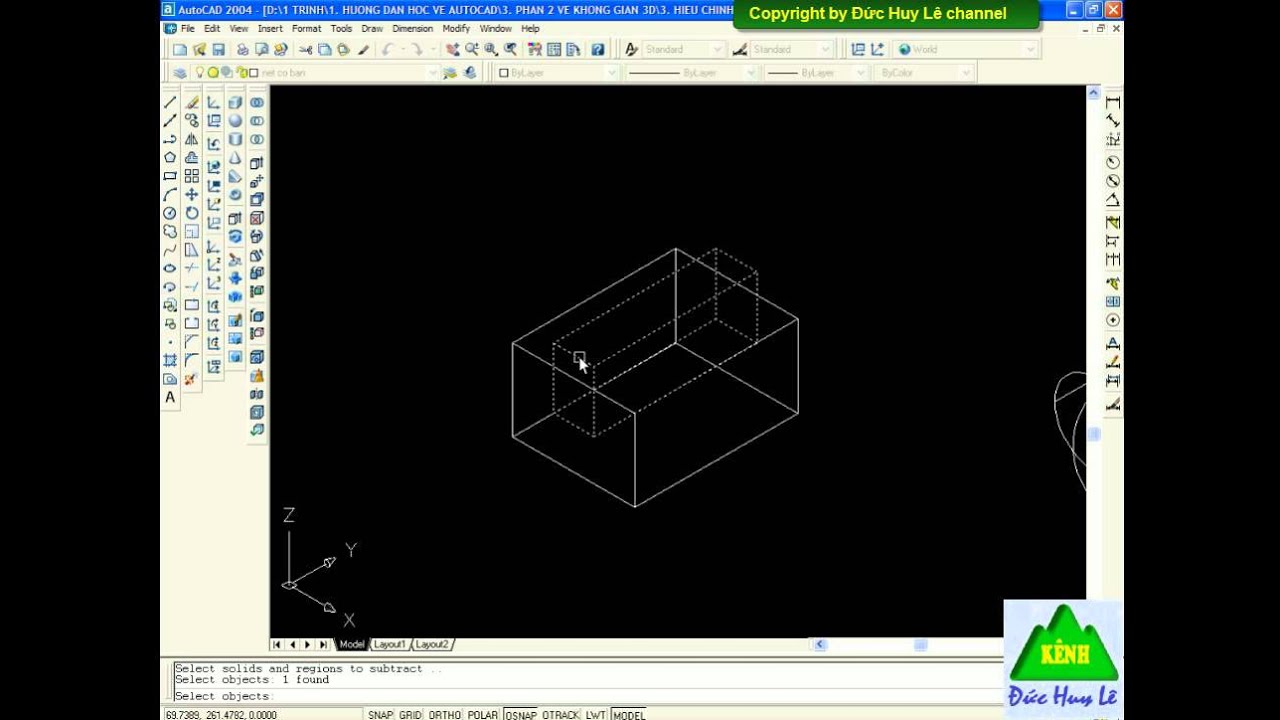Open the ByColor plot style dropdown
The height and width of the screenshot is (720, 1280).
tap(965, 73)
